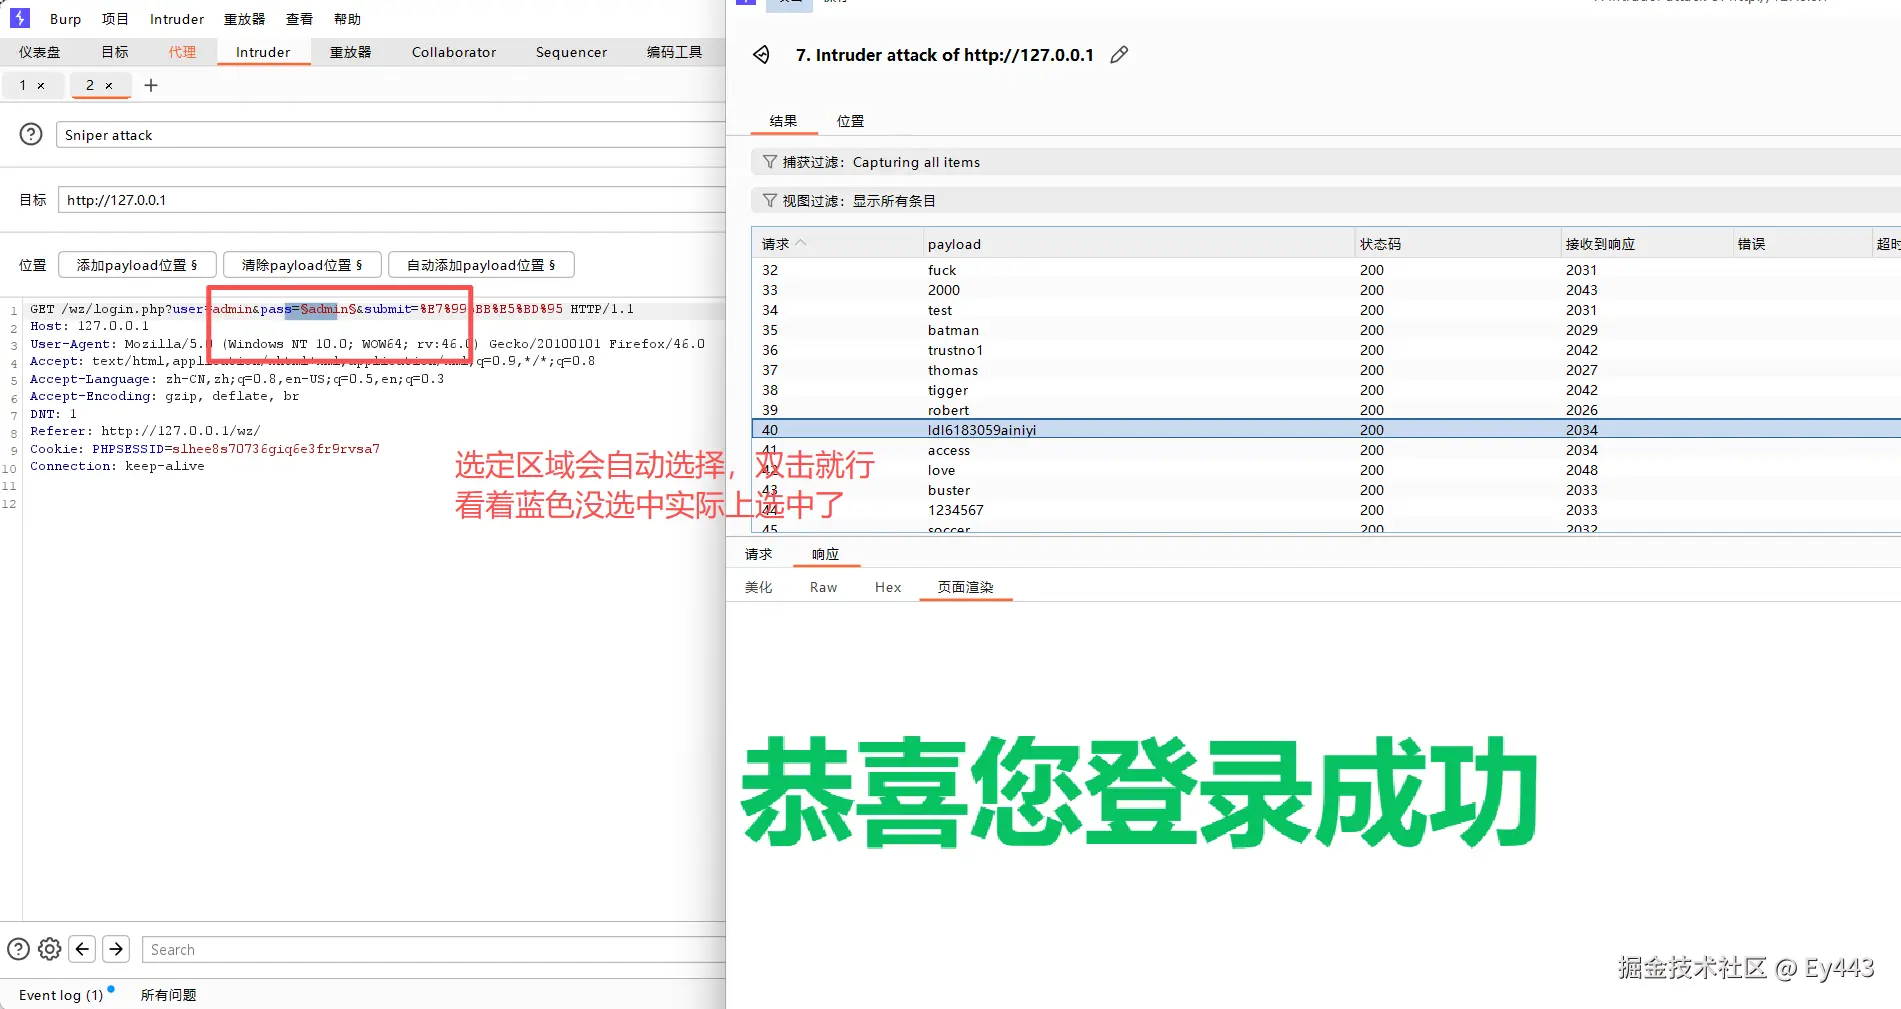Click the Burp lightning logo icon

19,18
